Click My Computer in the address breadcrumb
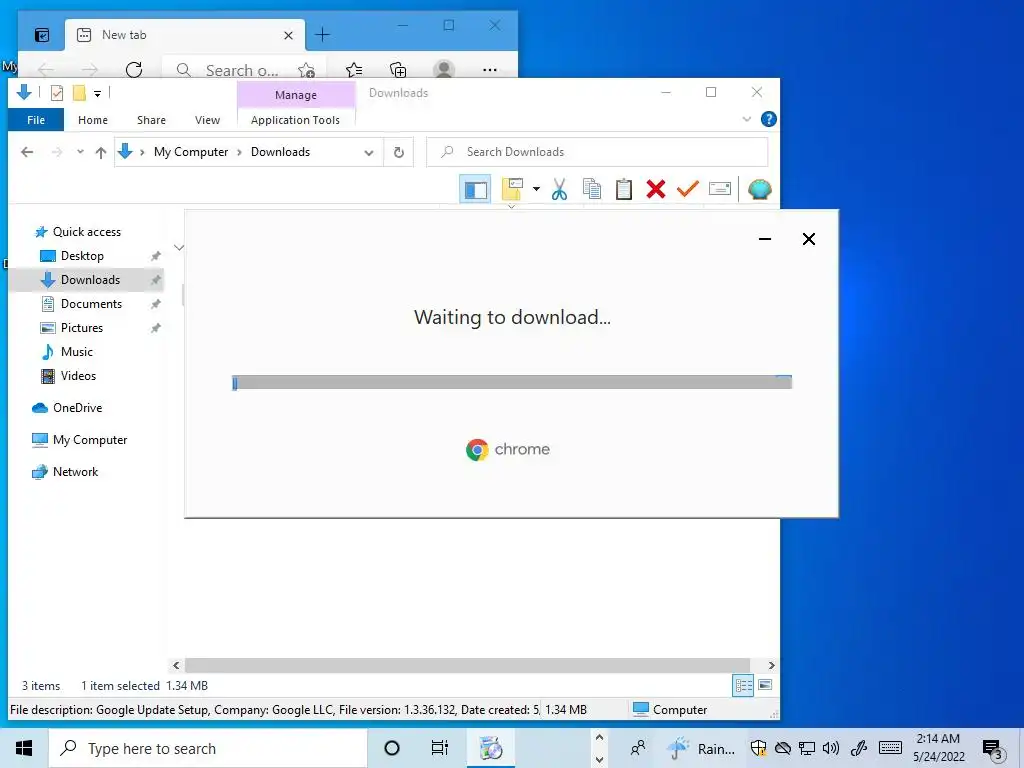The width and height of the screenshot is (1024, 768). 191,152
